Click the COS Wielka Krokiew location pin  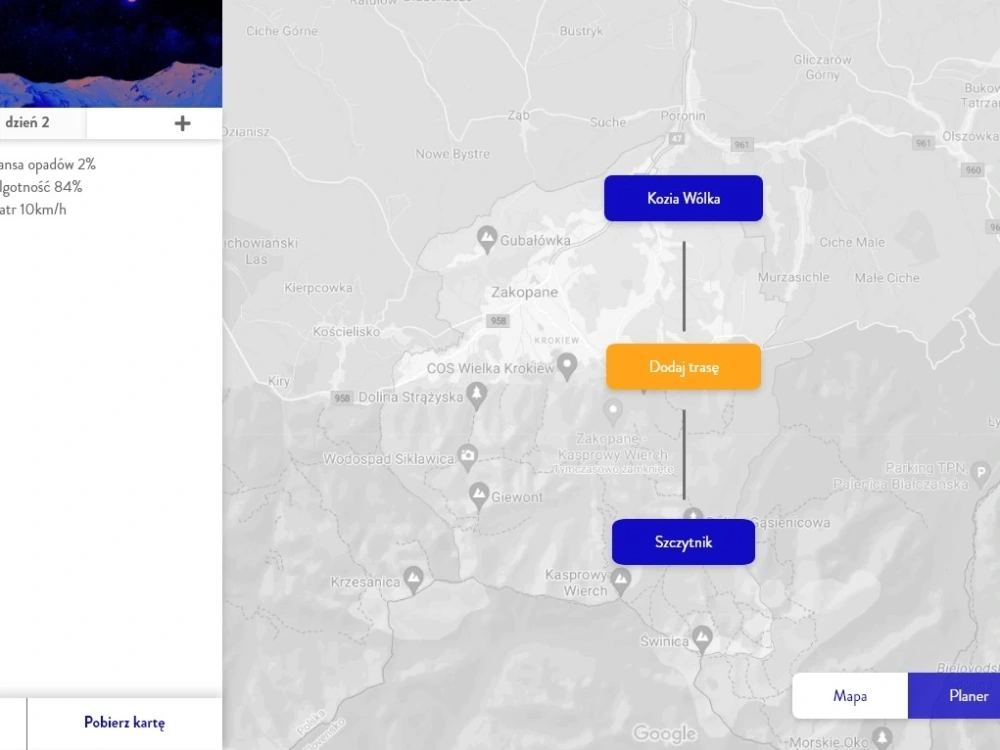pyautogui.click(x=567, y=367)
